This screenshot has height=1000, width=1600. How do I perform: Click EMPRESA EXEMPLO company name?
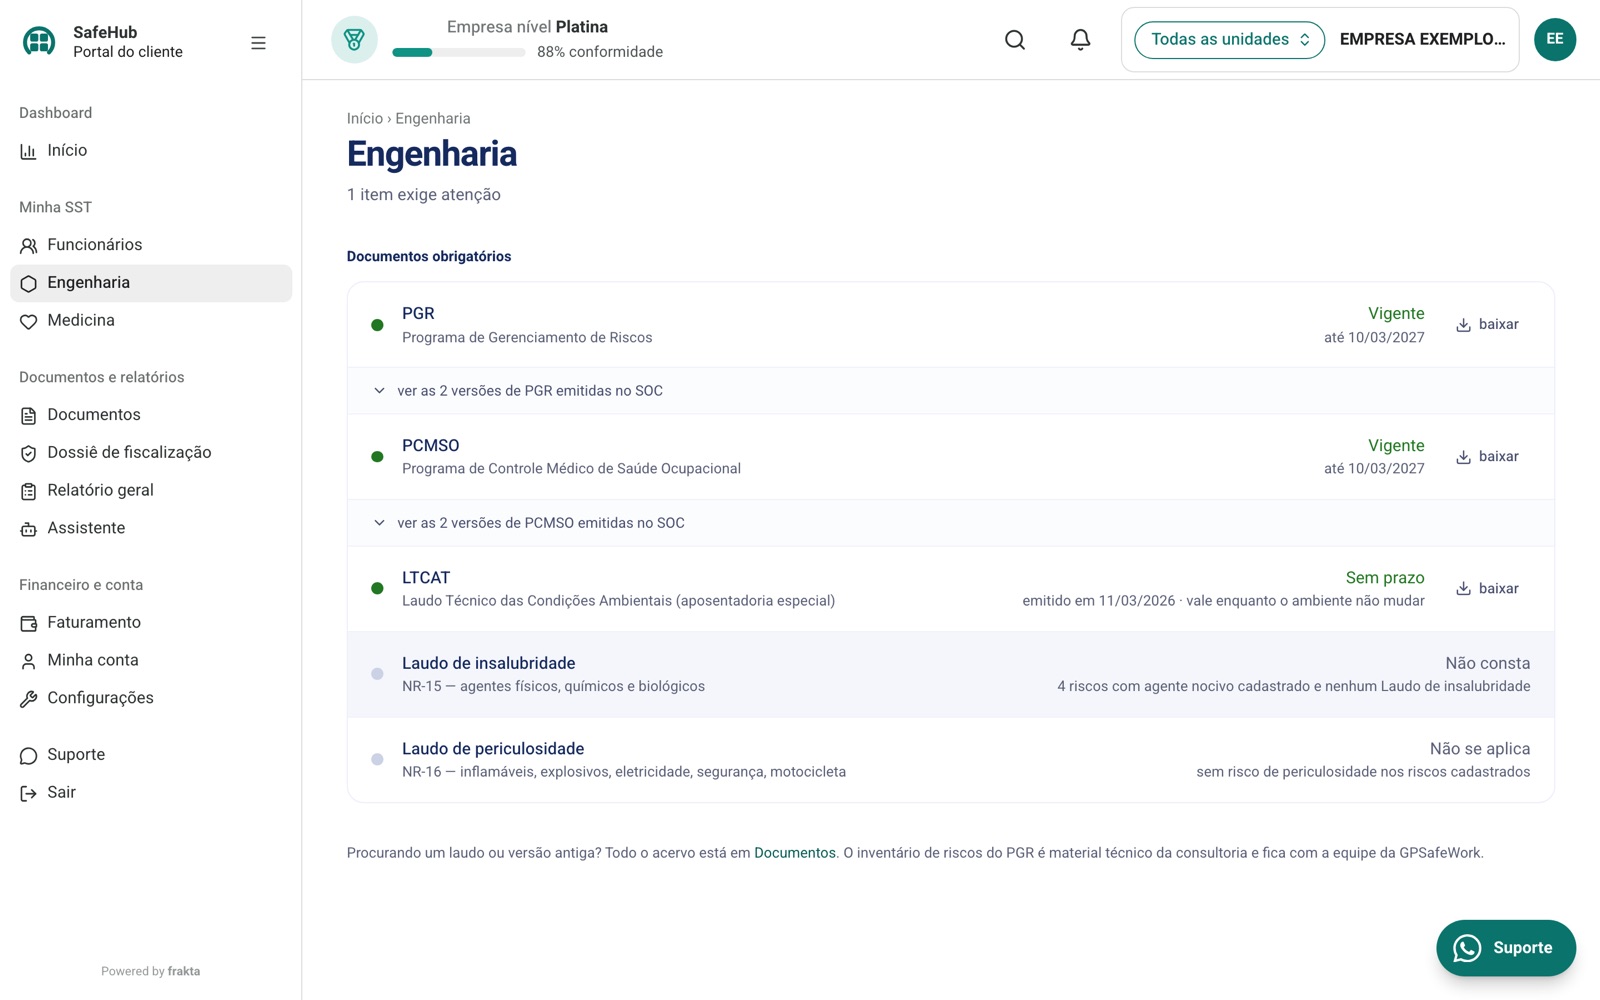pyautogui.click(x=1422, y=40)
